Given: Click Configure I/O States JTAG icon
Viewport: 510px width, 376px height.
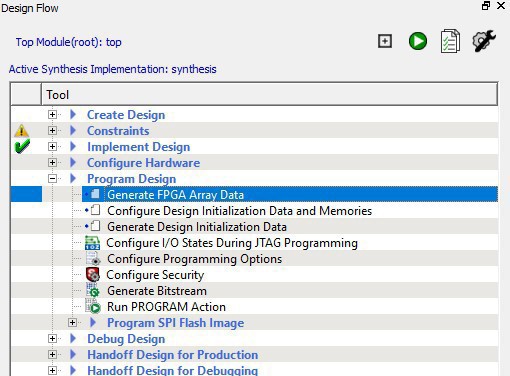Looking at the screenshot, I should coord(92,243).
